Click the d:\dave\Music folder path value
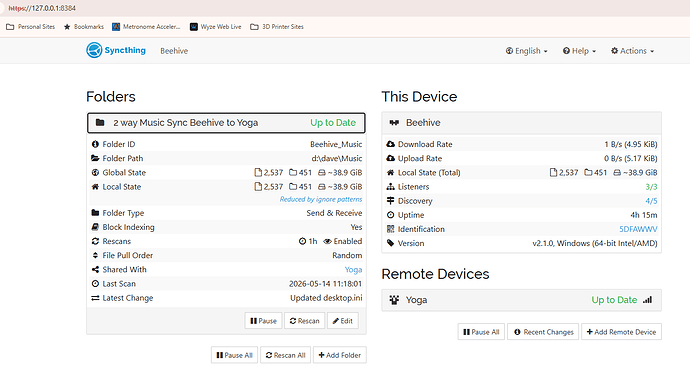The width and height of the screenshot is (690, 390). [x=337, y=158]
